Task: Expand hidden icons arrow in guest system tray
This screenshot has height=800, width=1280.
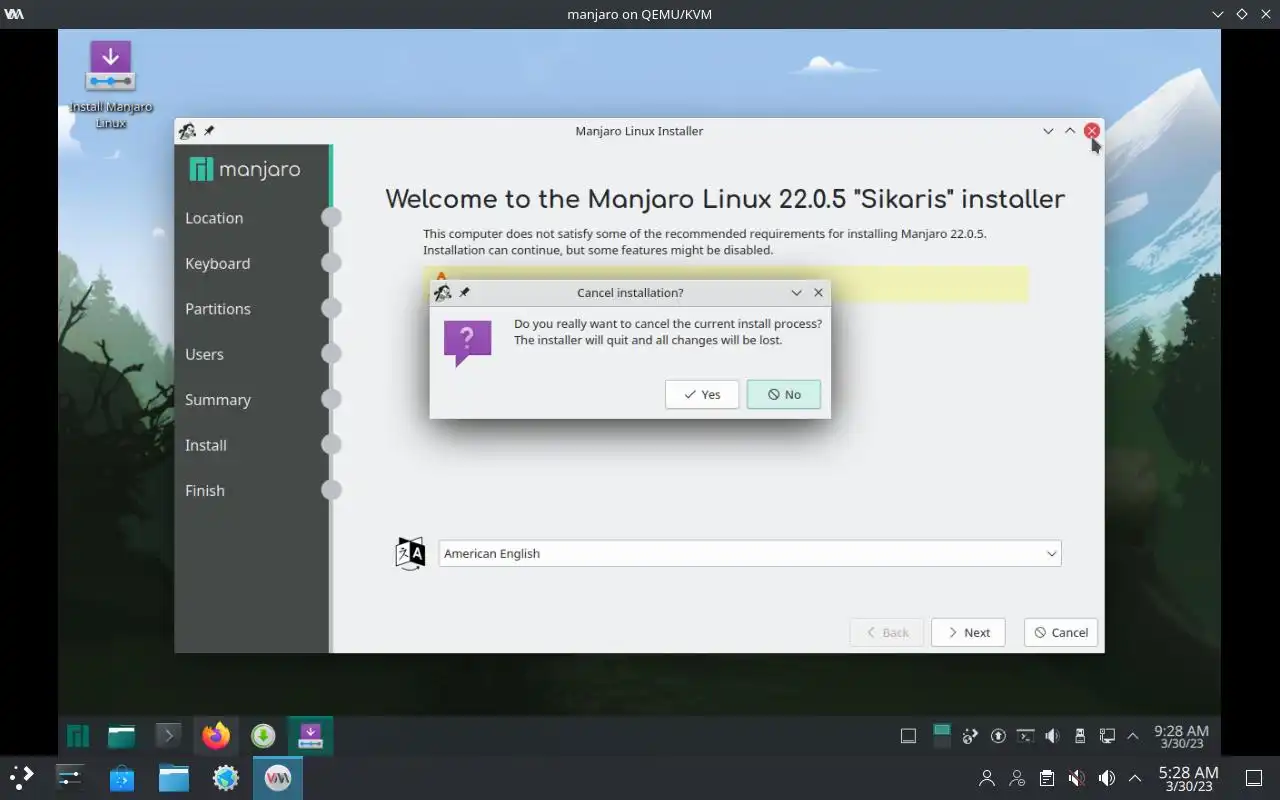Action: (1133, 736)
